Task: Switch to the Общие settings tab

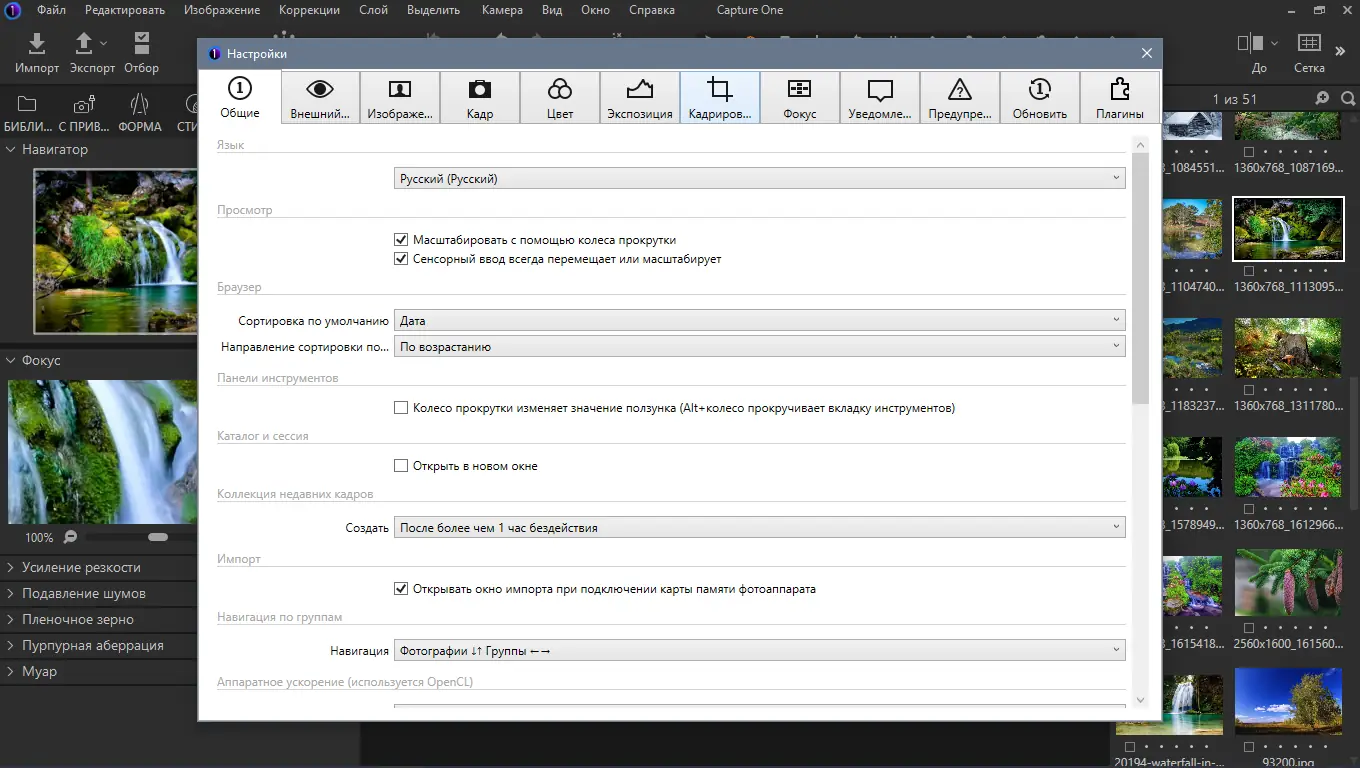Action: tap(240, 97)
